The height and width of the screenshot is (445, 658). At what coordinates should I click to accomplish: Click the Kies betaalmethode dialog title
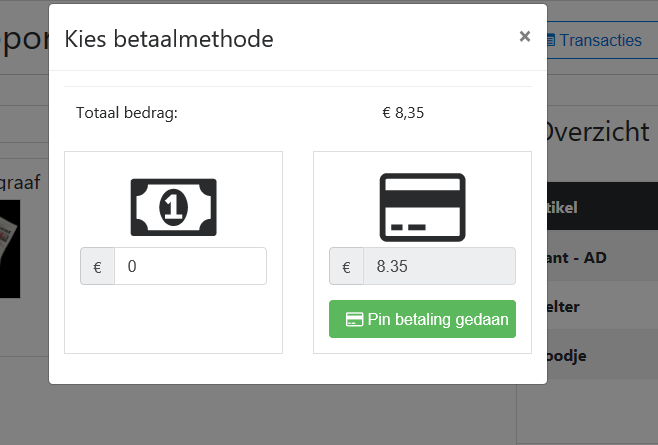[169, 39]
